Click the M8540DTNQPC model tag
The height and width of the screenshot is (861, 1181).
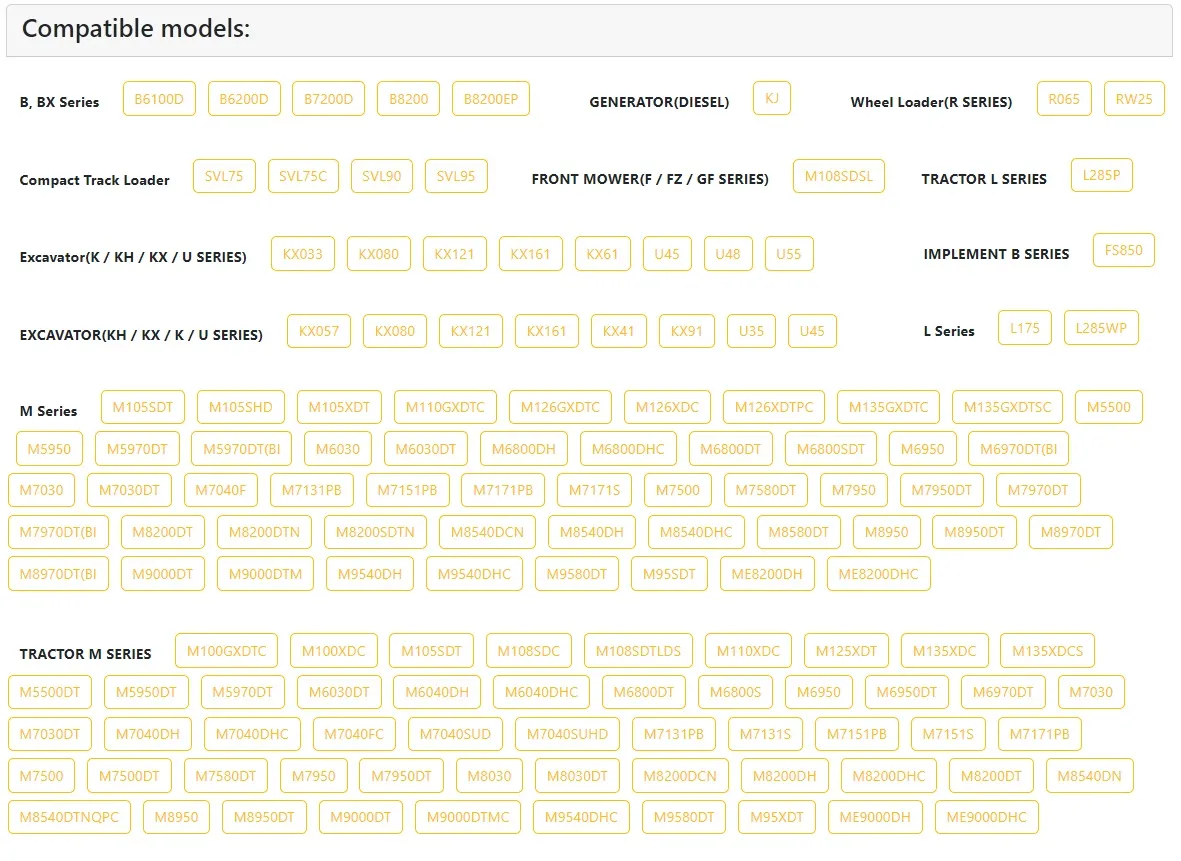[x=69, y=817]
